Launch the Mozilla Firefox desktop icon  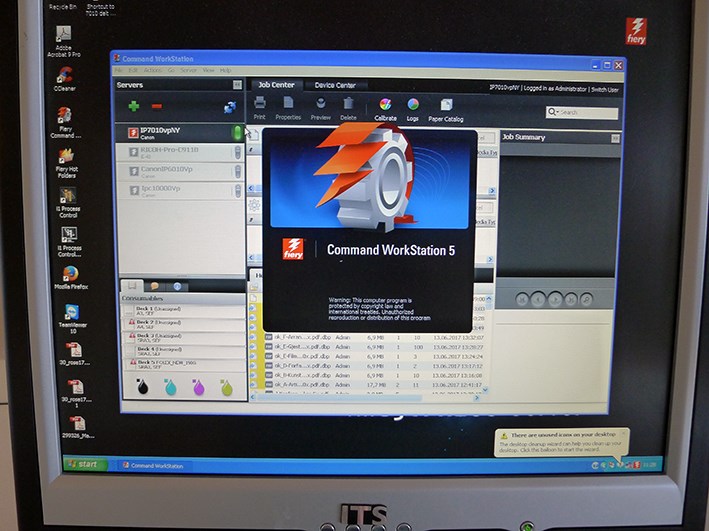pos(71,277)
